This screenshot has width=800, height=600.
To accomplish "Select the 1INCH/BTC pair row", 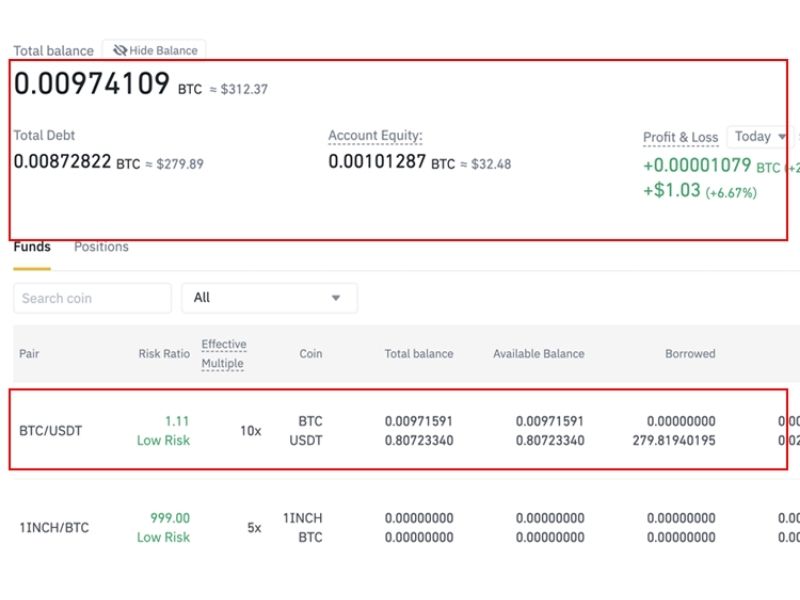I will point(407,528).
